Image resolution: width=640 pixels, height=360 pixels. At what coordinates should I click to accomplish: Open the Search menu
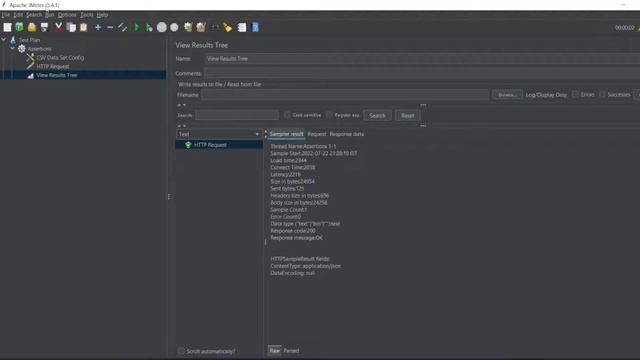point(34,15)
